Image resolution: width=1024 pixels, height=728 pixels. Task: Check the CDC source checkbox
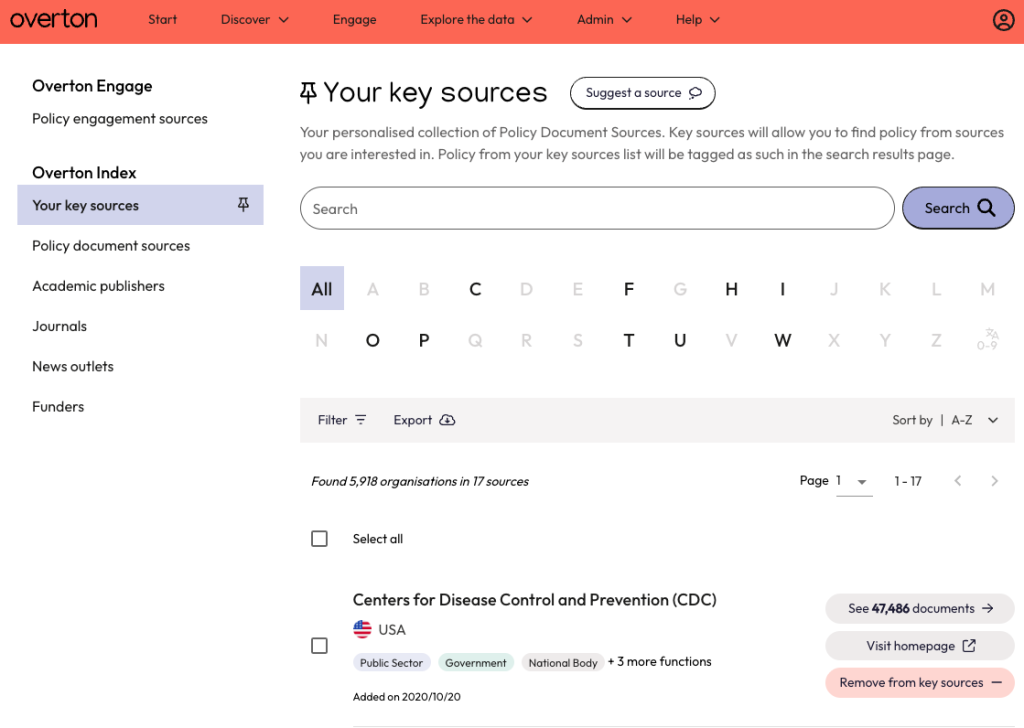[319, 646]
